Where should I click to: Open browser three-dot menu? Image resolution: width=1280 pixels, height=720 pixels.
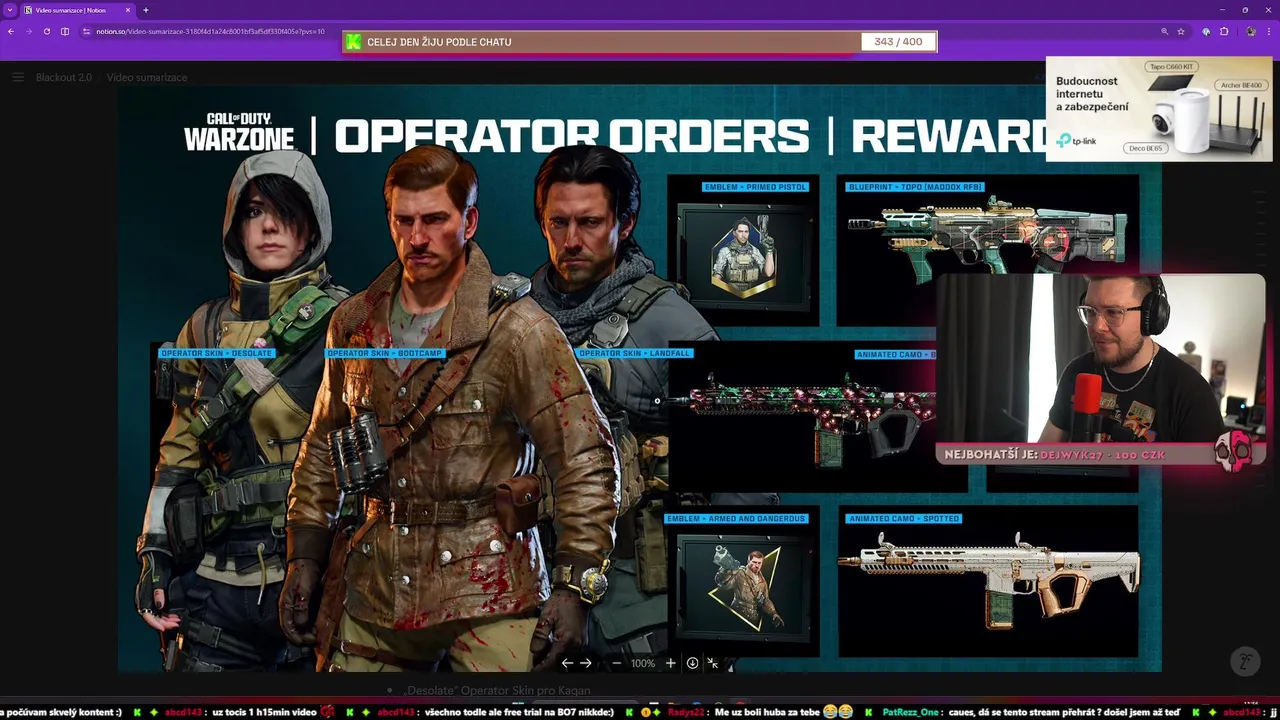click(1268, 31)
